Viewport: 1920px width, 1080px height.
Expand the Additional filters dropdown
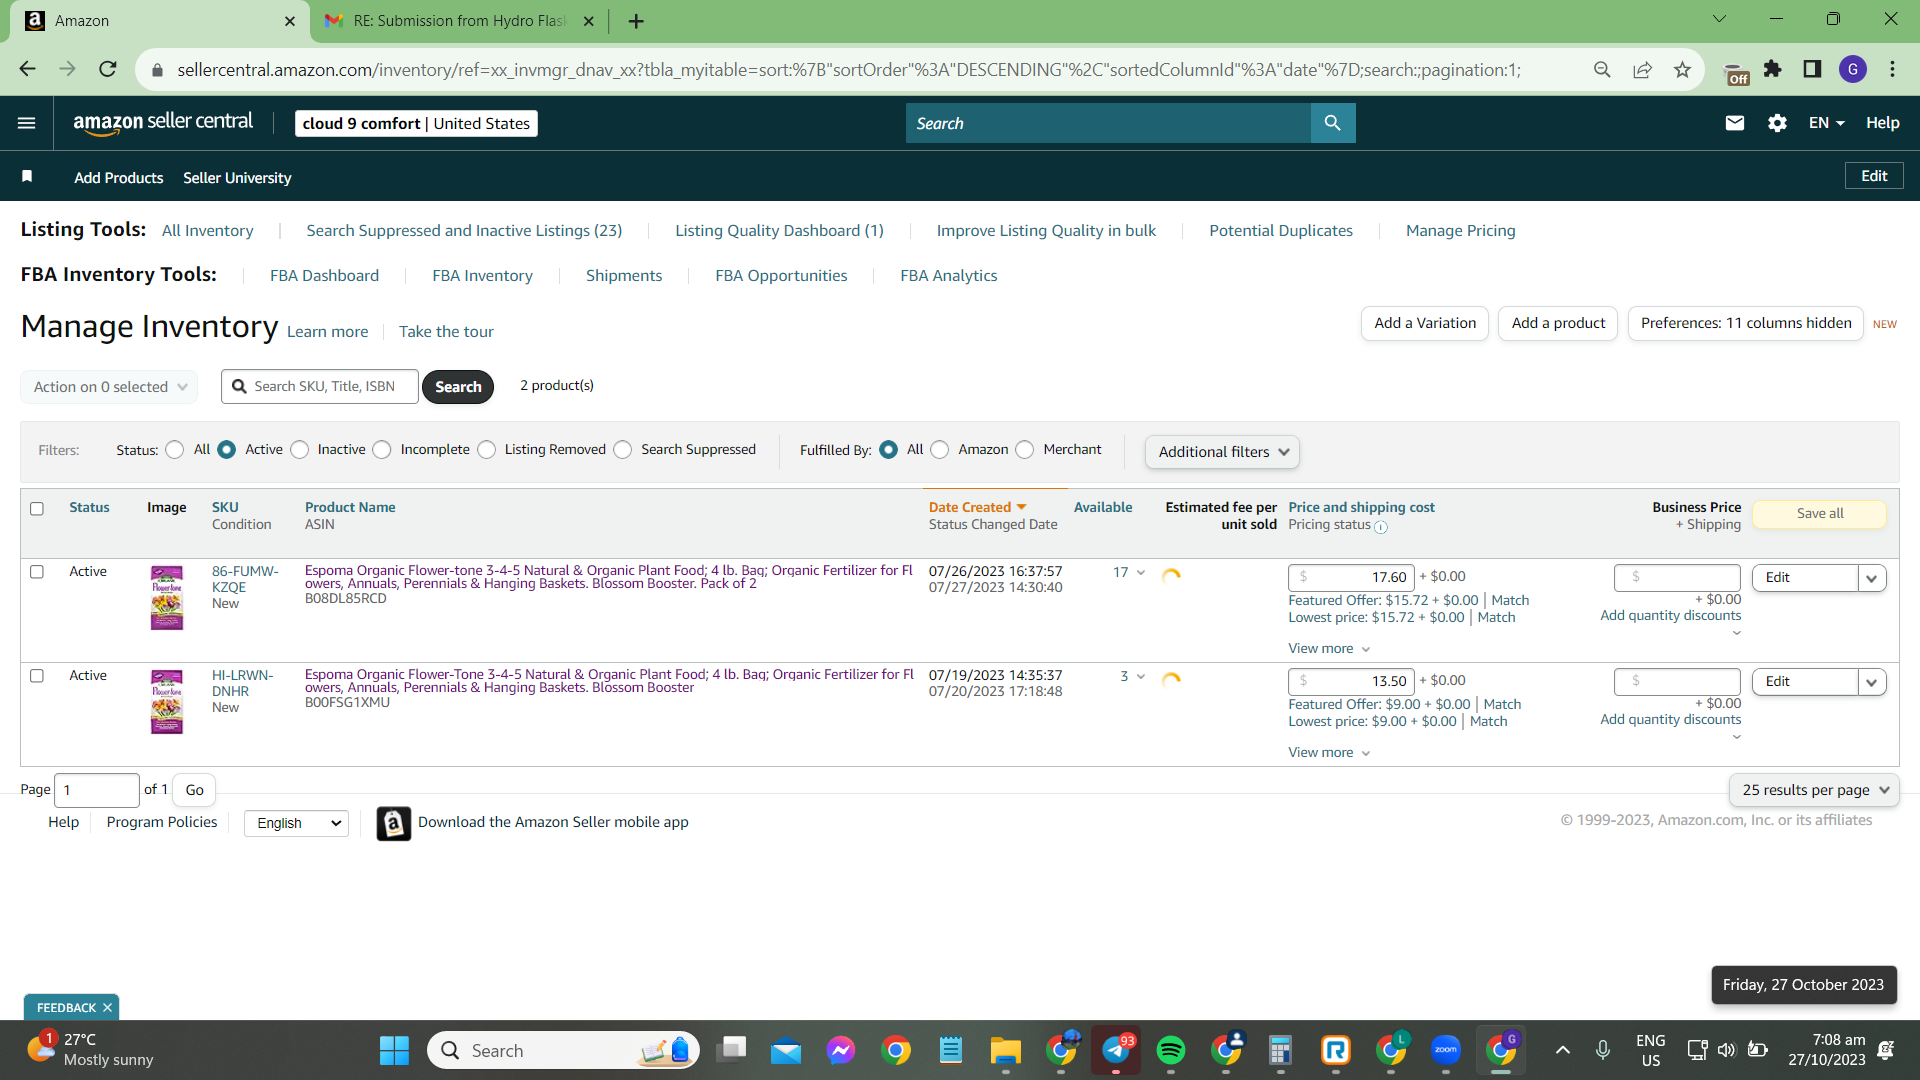coord(1222,452)
